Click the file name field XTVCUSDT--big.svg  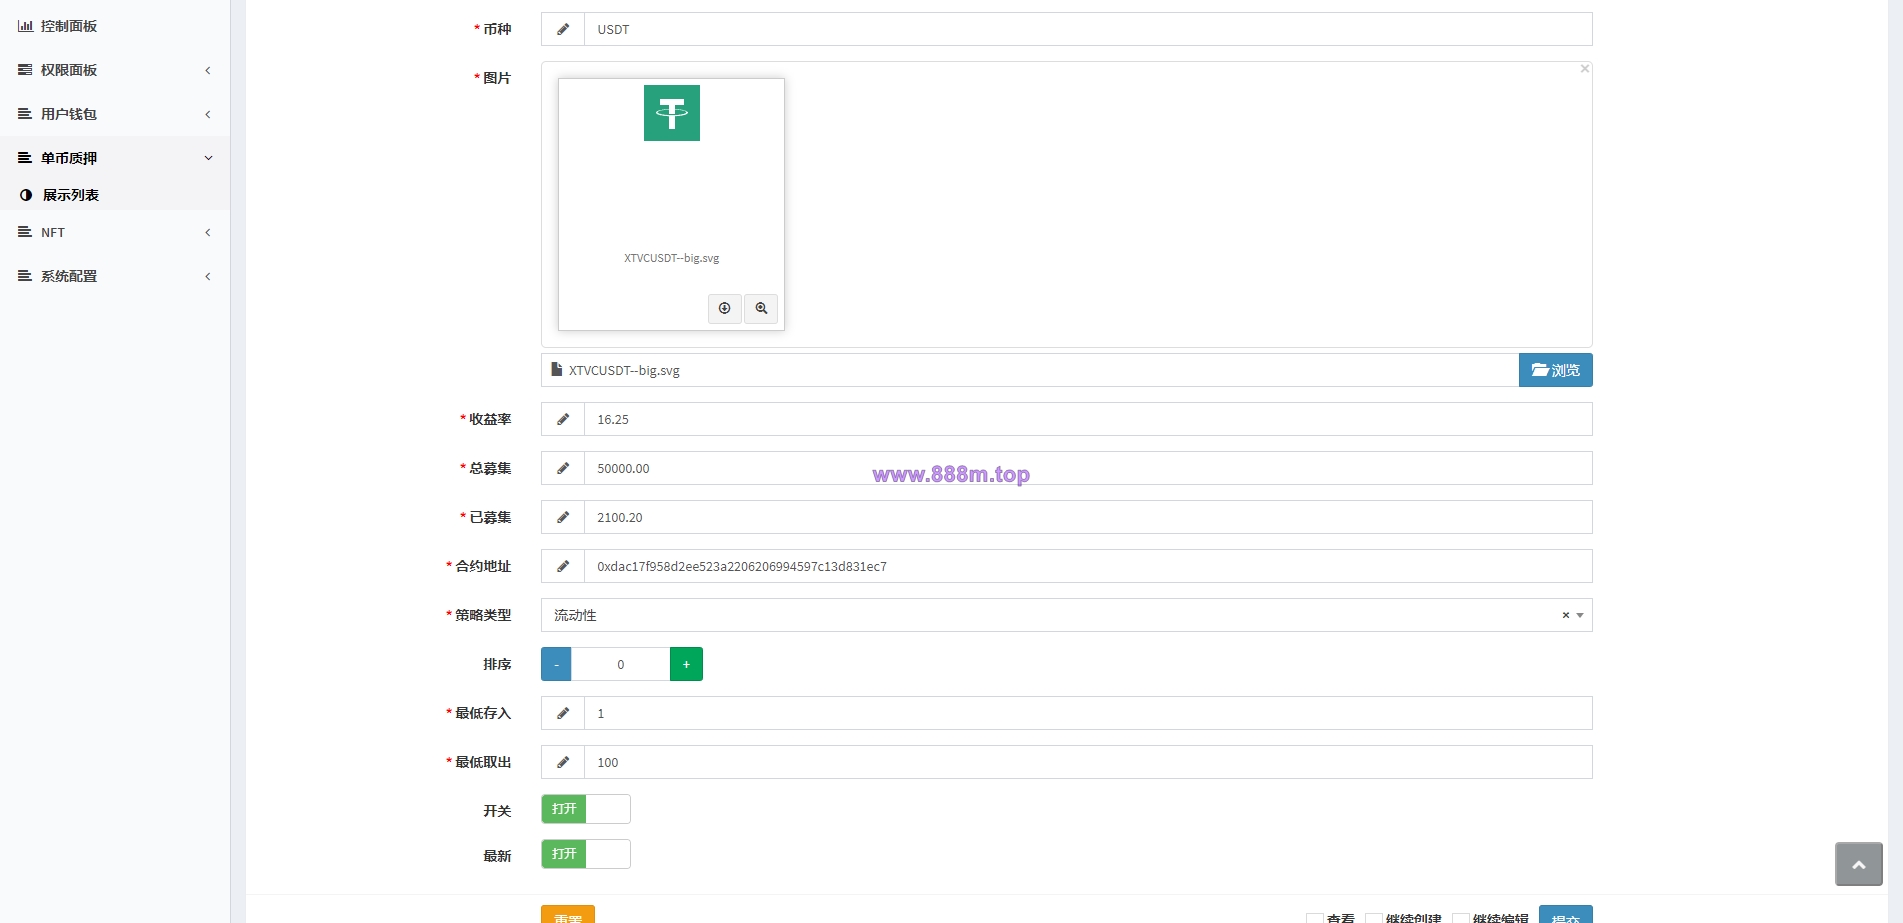point(1030,370)
